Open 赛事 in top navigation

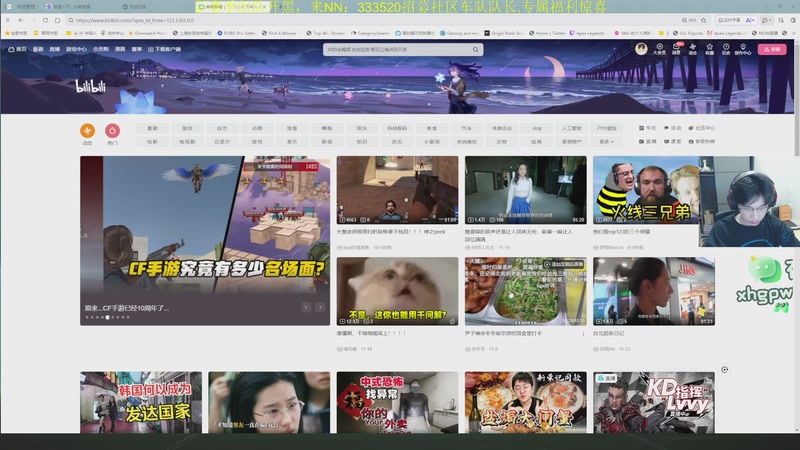137,49
